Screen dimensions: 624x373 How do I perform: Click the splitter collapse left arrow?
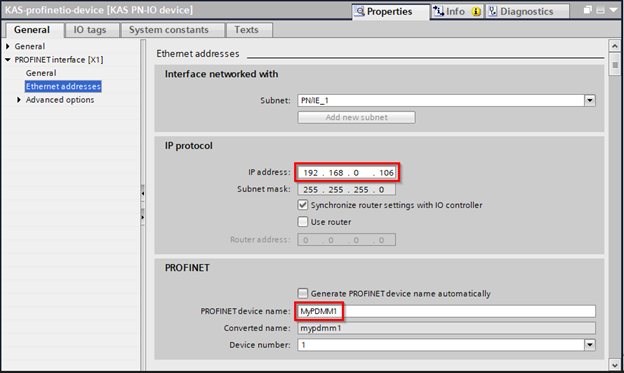(143, 193)
